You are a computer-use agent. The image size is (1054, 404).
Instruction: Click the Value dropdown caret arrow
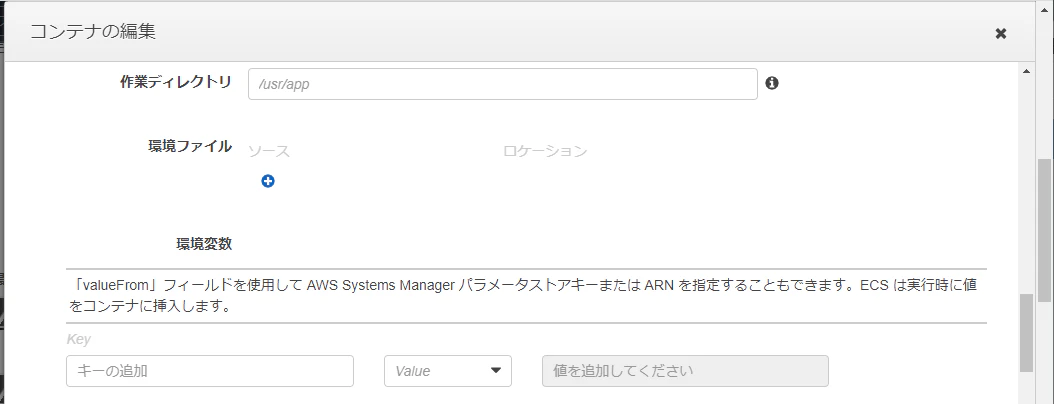[496, 370]
